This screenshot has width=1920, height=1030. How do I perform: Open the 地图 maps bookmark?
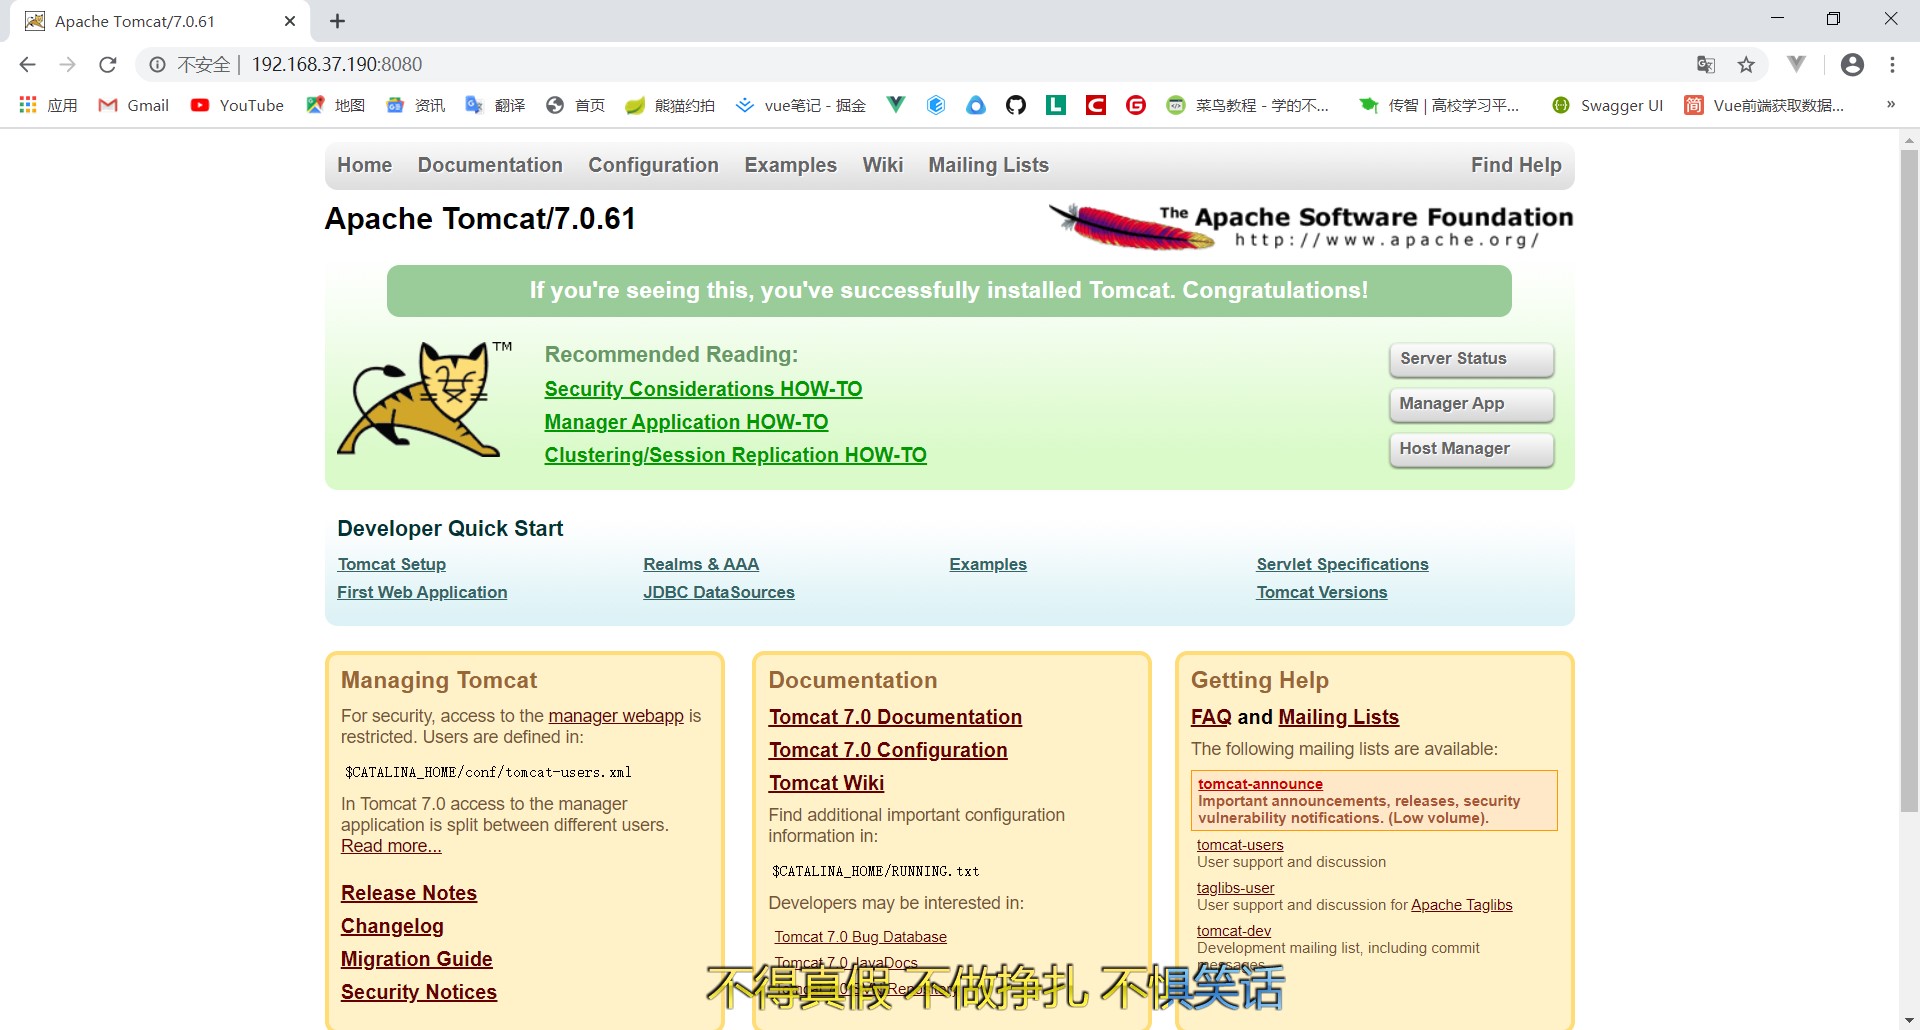[335, 105]
